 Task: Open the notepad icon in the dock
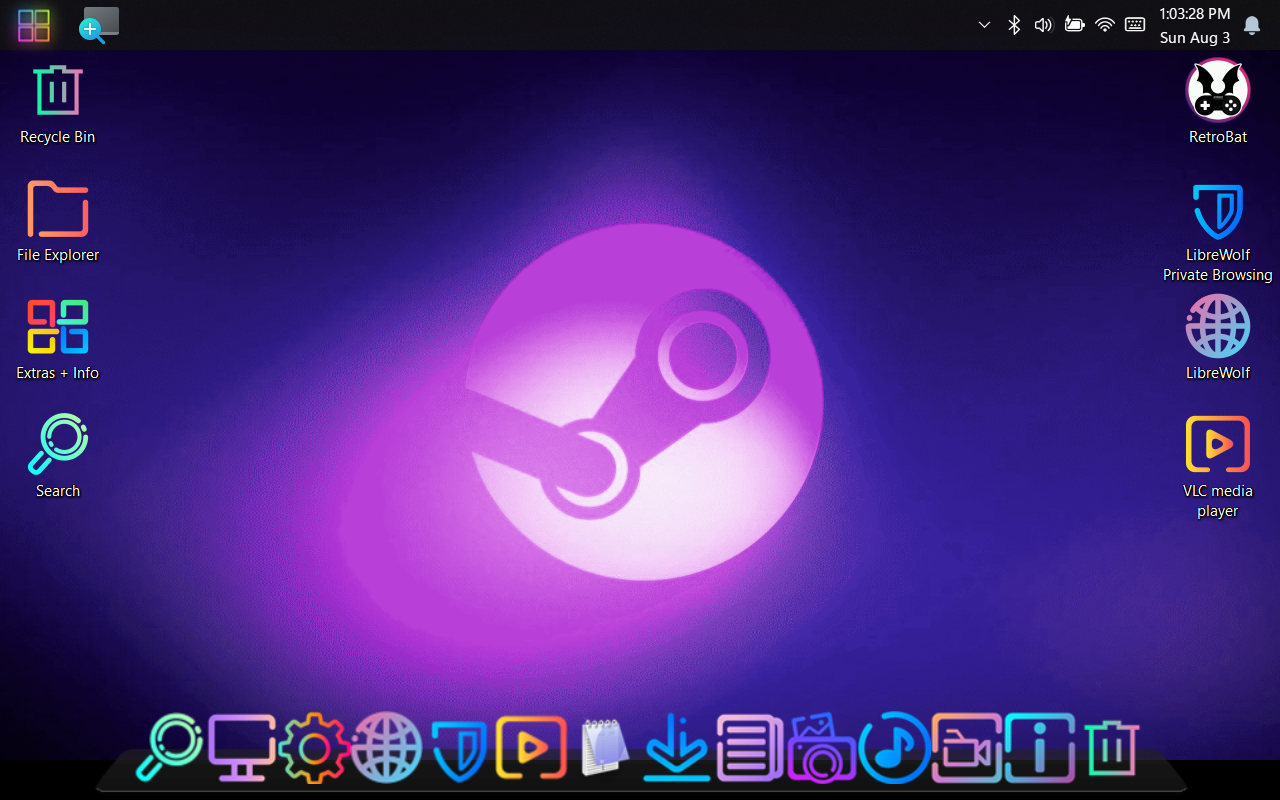tap(604, 748)
